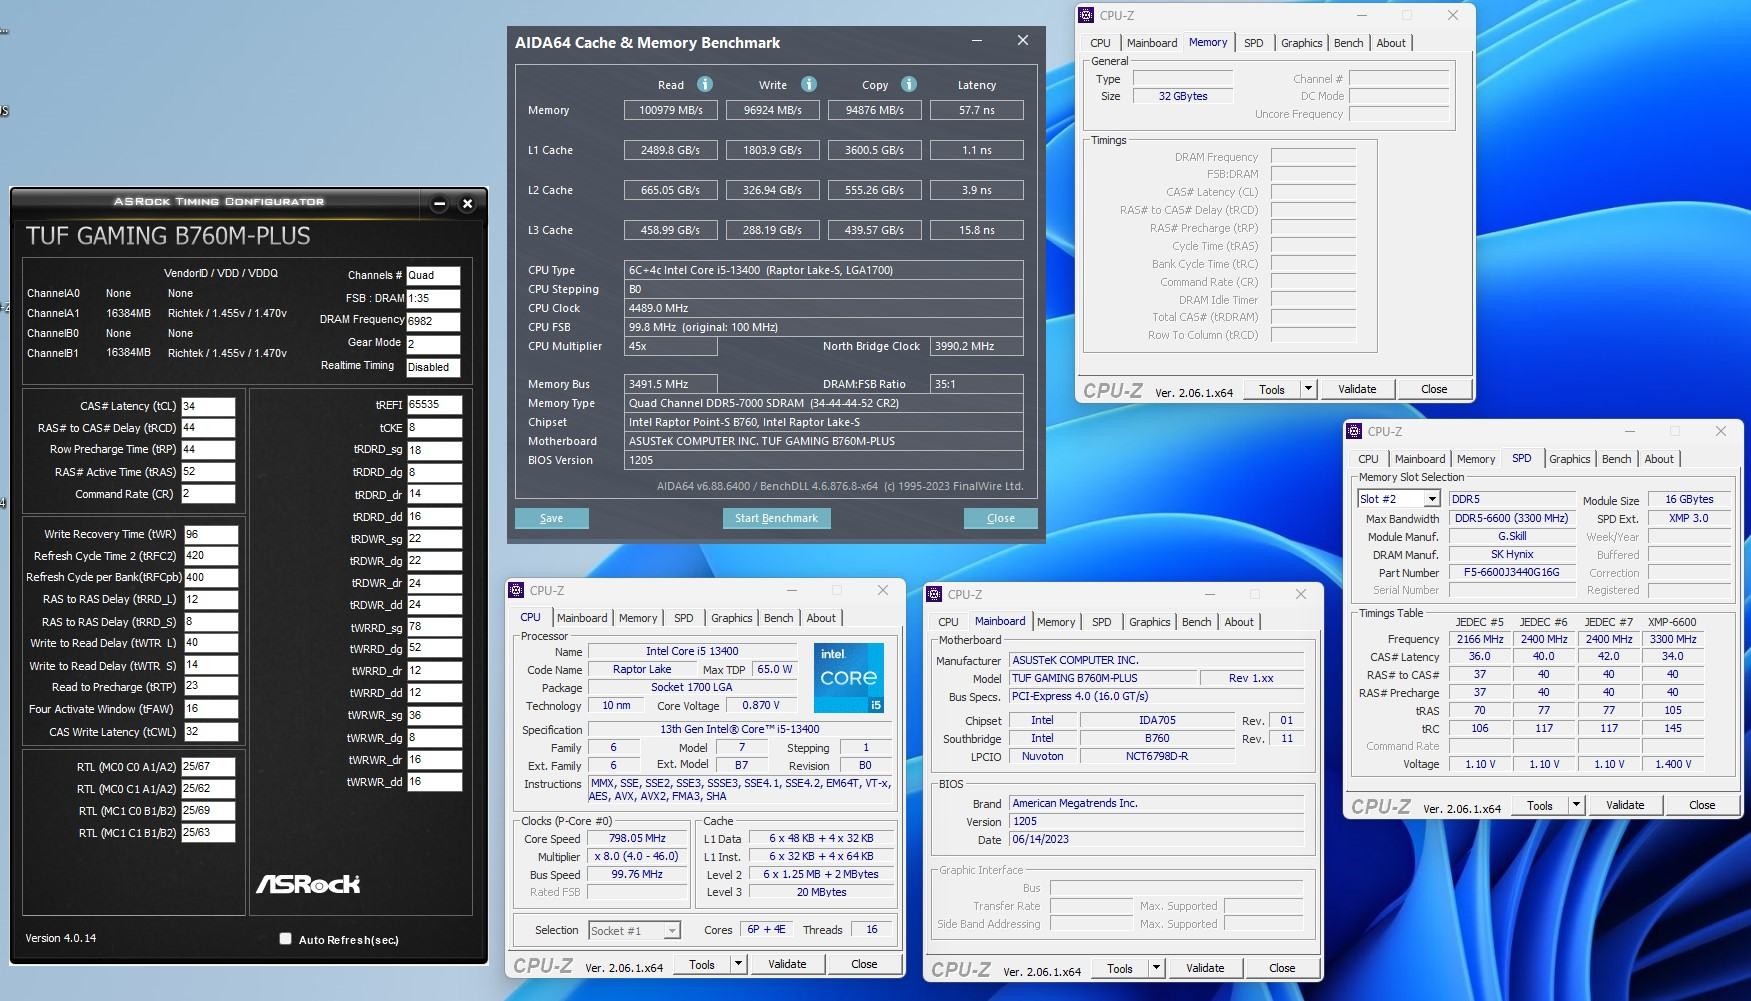The image size is (1751, 1001).
Task: Click the tREFI value field
Action: click(434, 405)
